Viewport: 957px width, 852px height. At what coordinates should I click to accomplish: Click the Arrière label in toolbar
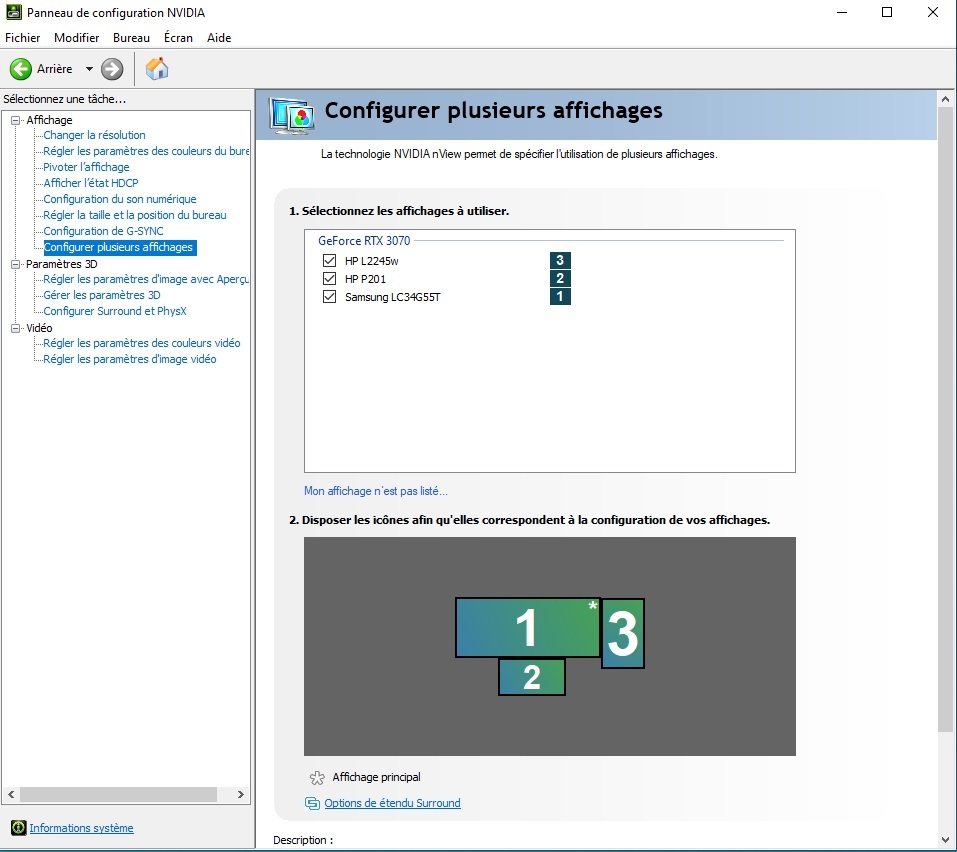coord(54,69)
